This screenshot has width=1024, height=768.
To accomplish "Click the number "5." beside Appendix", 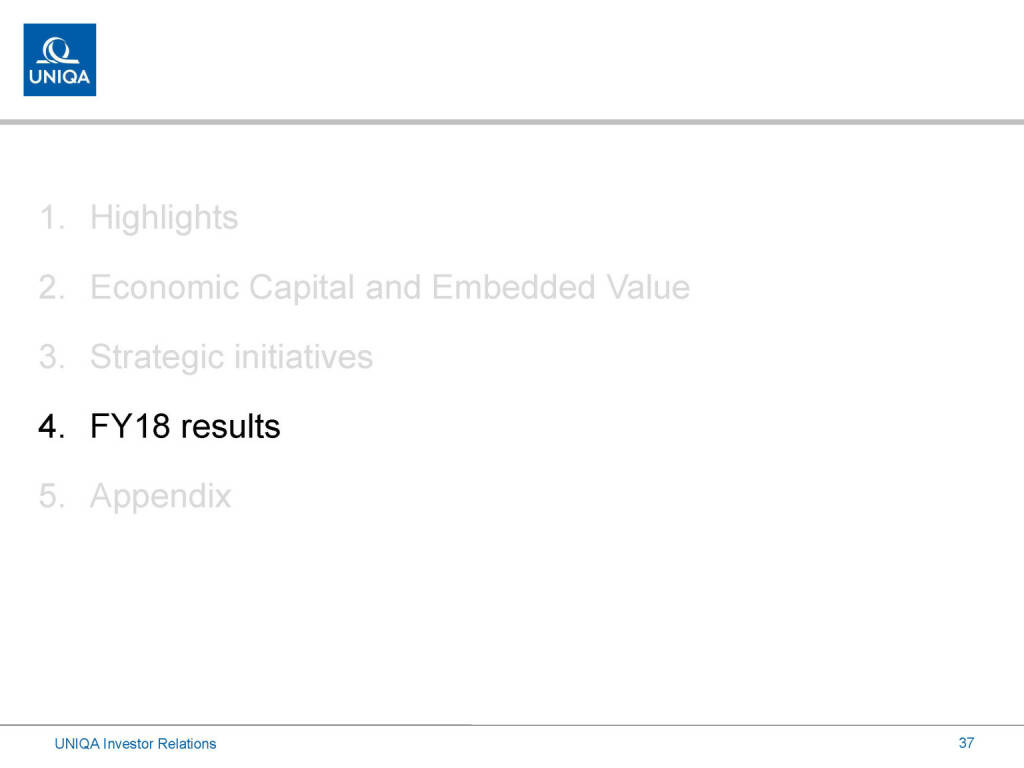I will click(x=53, y=497).
